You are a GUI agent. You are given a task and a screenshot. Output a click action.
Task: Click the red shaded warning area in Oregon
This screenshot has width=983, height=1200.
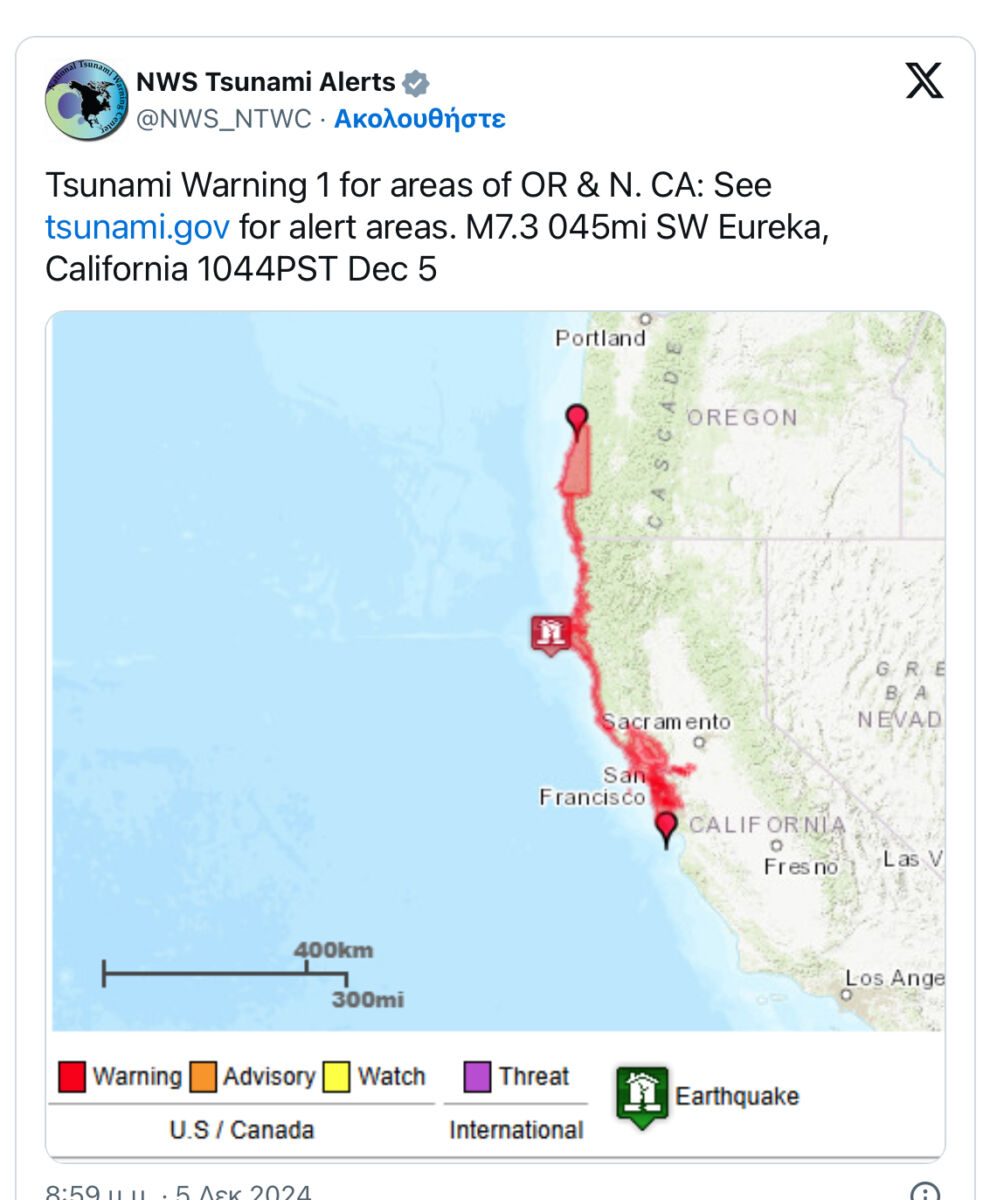click(576, 465)
